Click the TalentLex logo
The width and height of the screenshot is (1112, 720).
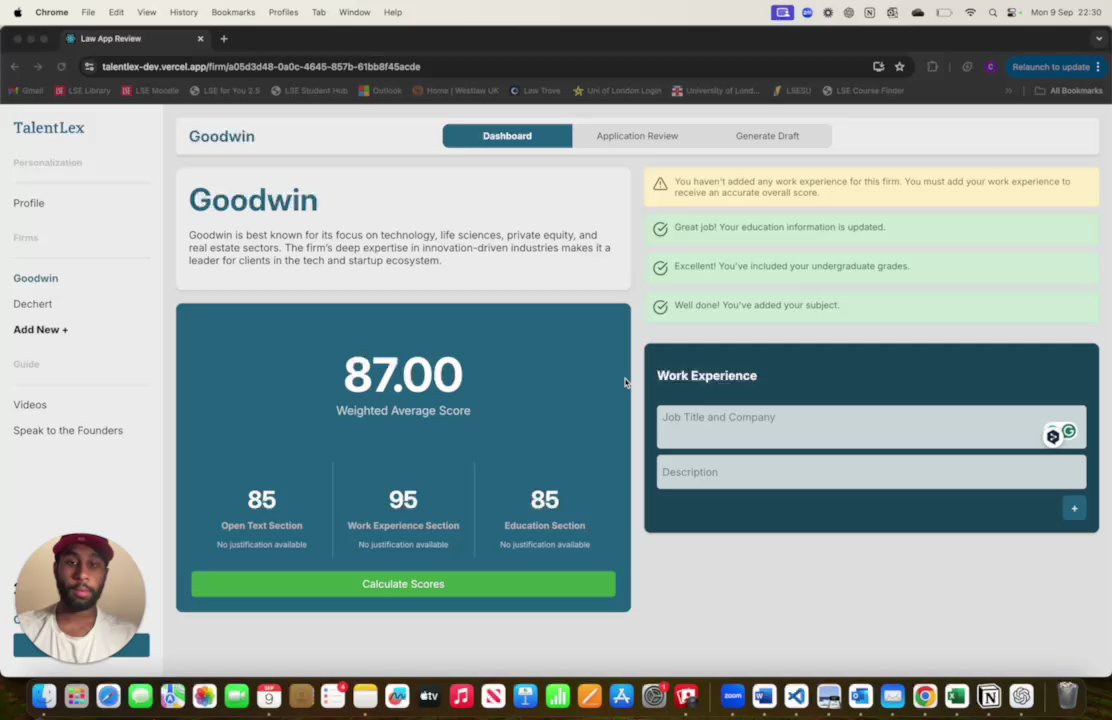[49, 128]
